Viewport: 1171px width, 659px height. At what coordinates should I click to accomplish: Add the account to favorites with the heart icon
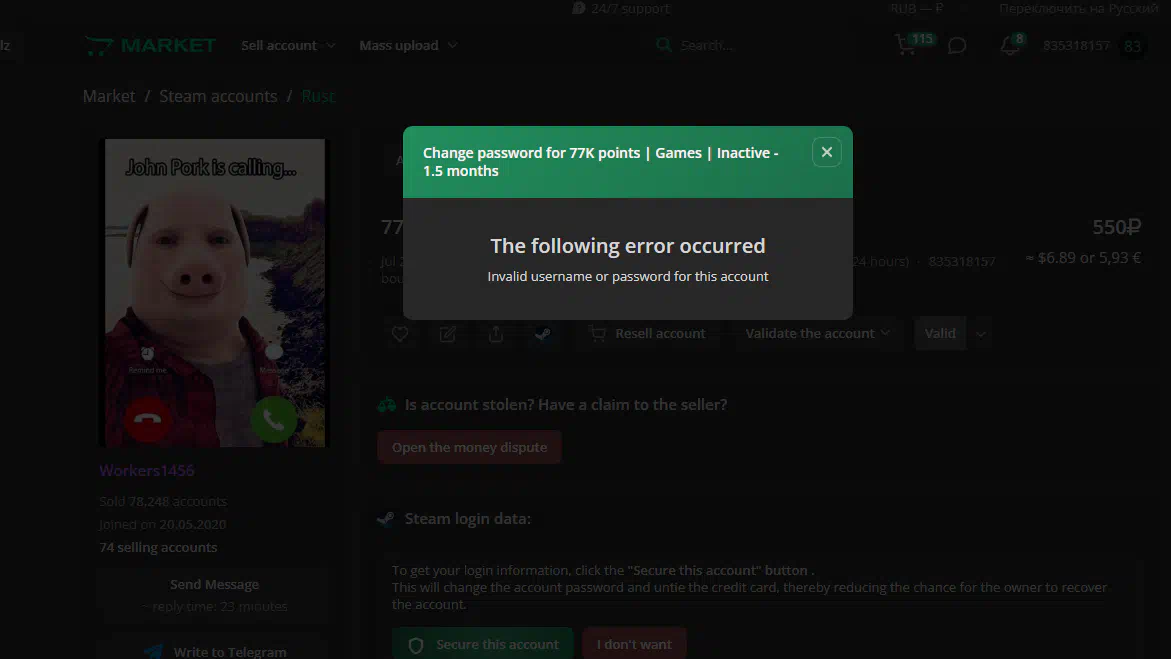[x=400, y=334]
